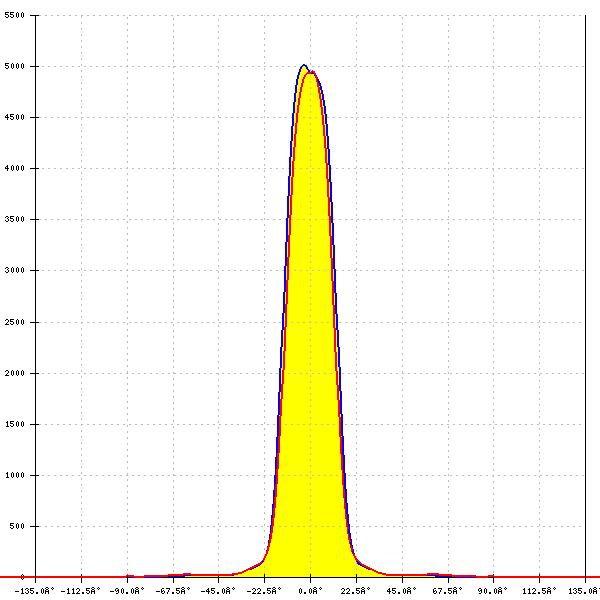This screenshot has width=600, height=600.
Task: Click the 4000 y-axis label
Action: pyautogui.click(x=15, y=168)
